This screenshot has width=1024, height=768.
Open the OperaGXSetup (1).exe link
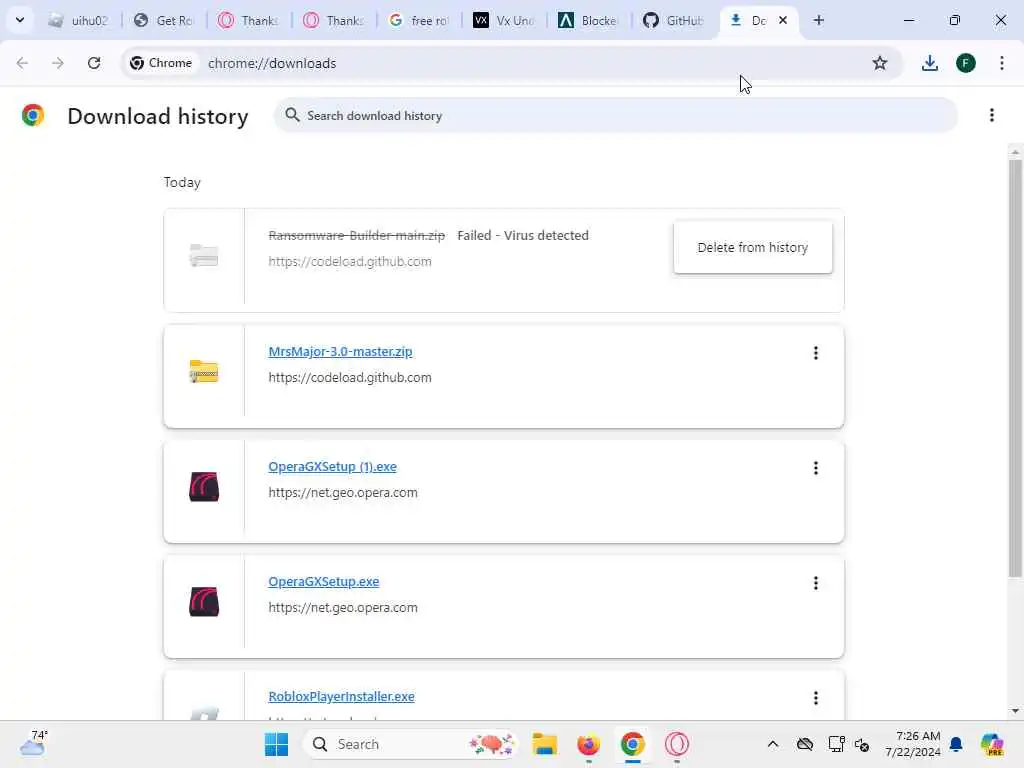click(332, 466)
